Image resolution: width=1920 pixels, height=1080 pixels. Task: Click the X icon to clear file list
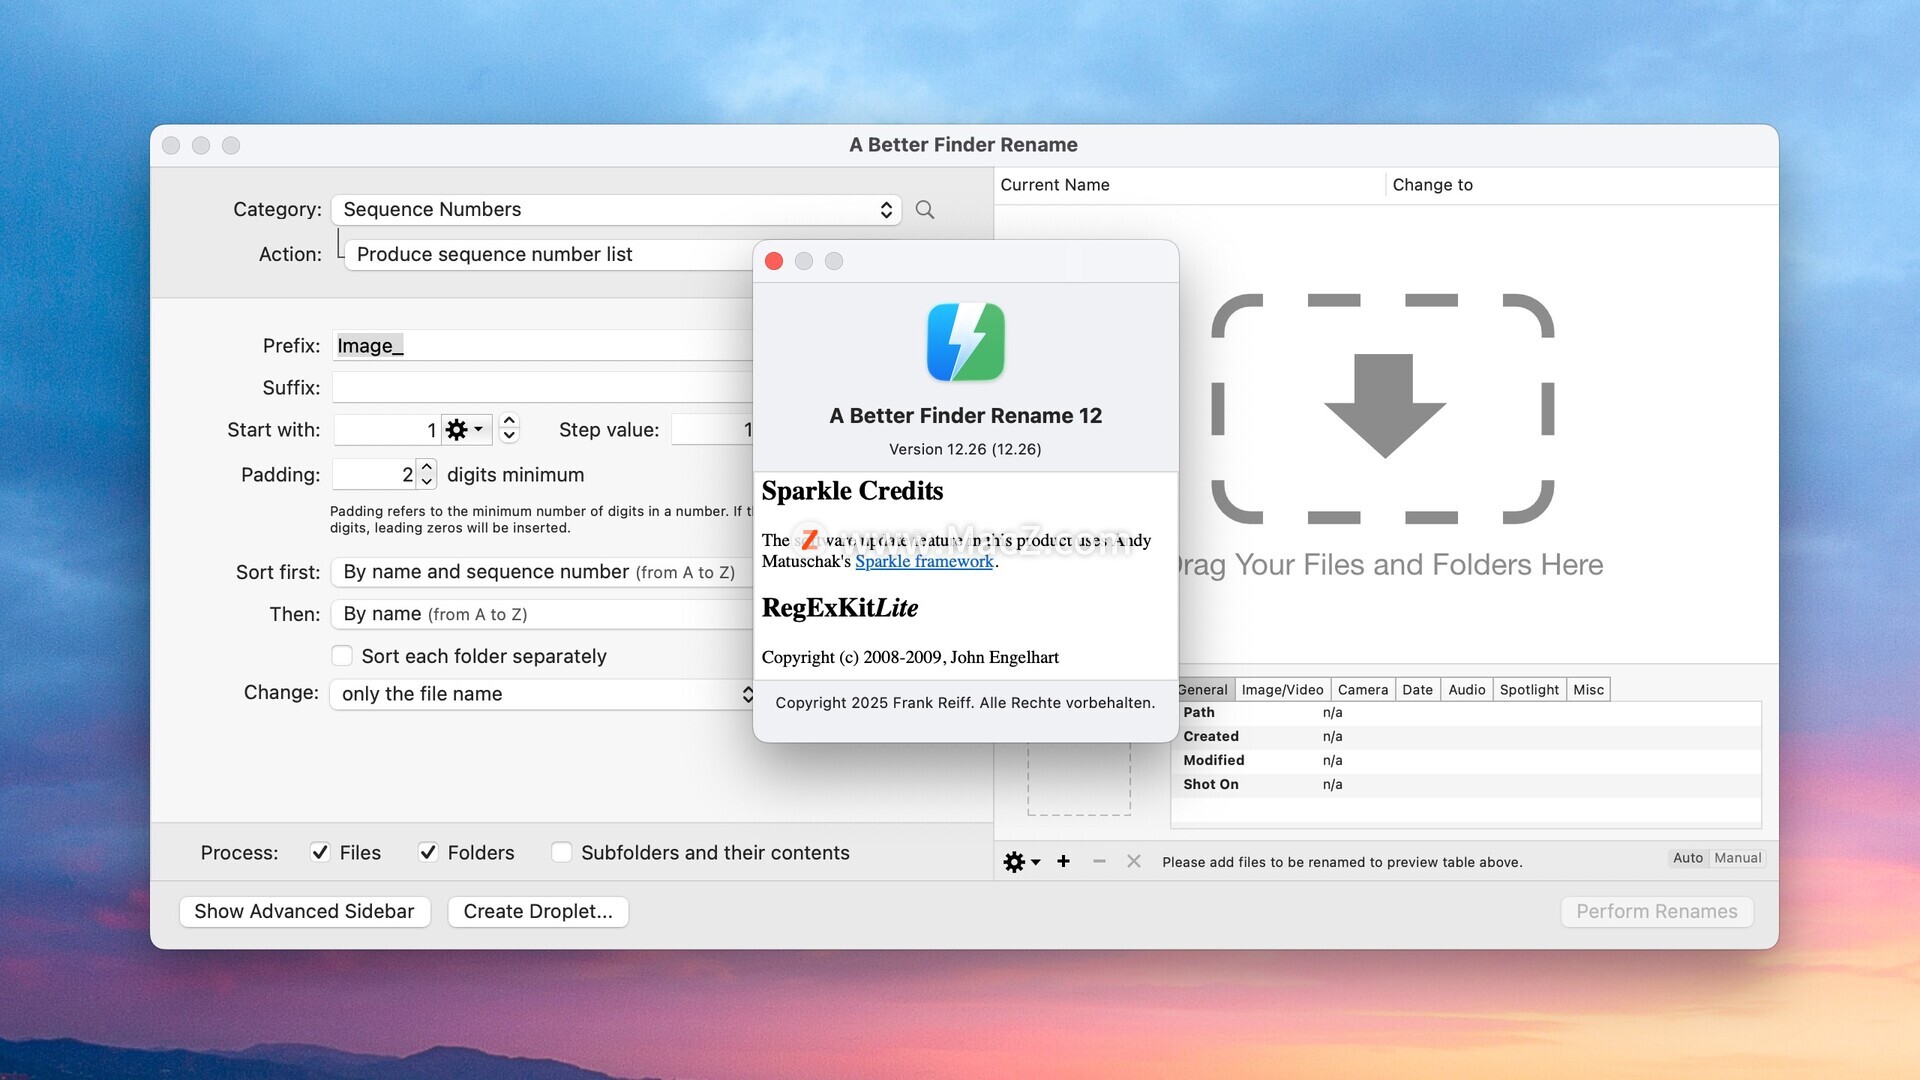click(x=1133, y=861)
